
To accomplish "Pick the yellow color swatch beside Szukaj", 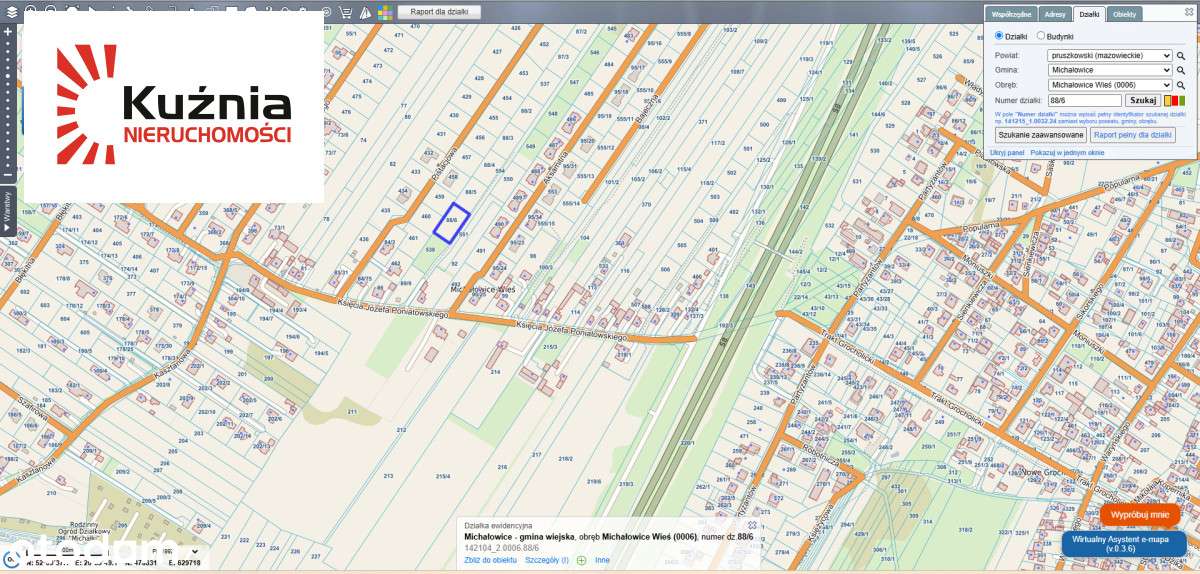I will click(x=1167, y=100).
